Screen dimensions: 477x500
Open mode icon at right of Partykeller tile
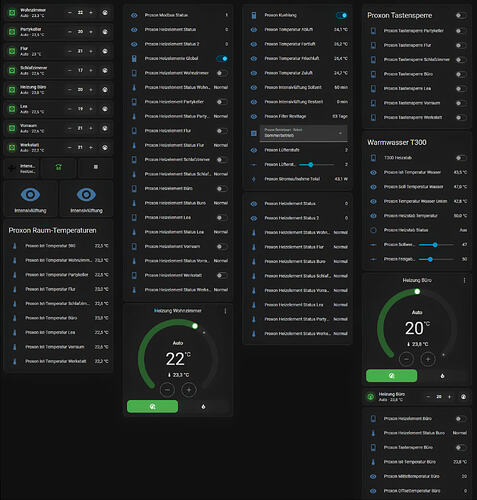point(105,32)
